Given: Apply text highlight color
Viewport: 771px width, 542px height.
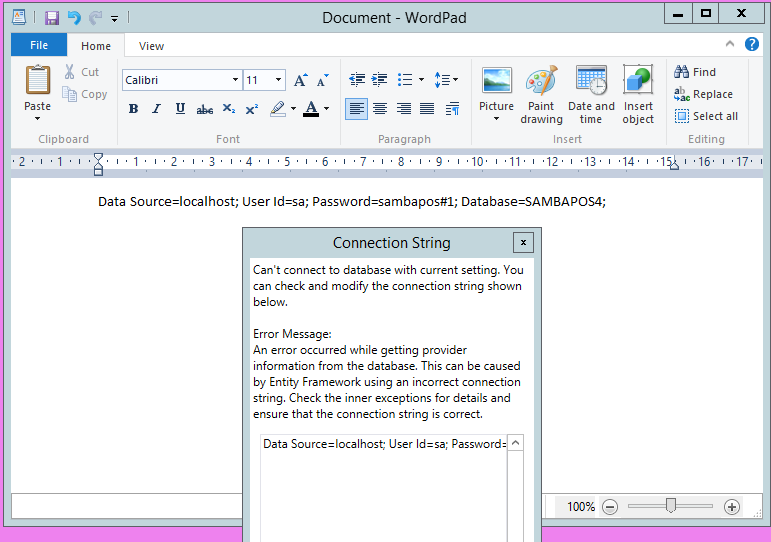Looking at the screenshot, I should pos(278,109).
